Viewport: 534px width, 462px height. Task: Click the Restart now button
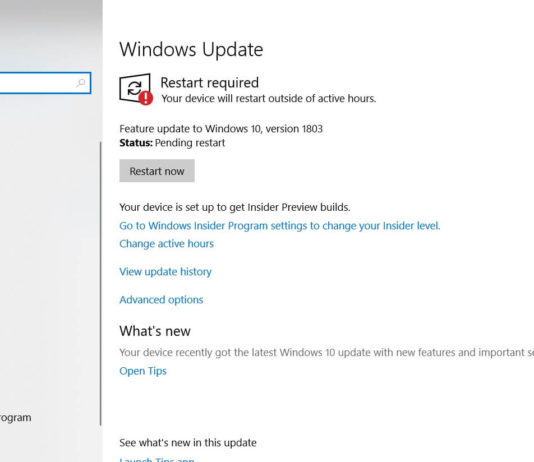coord(157,171)
